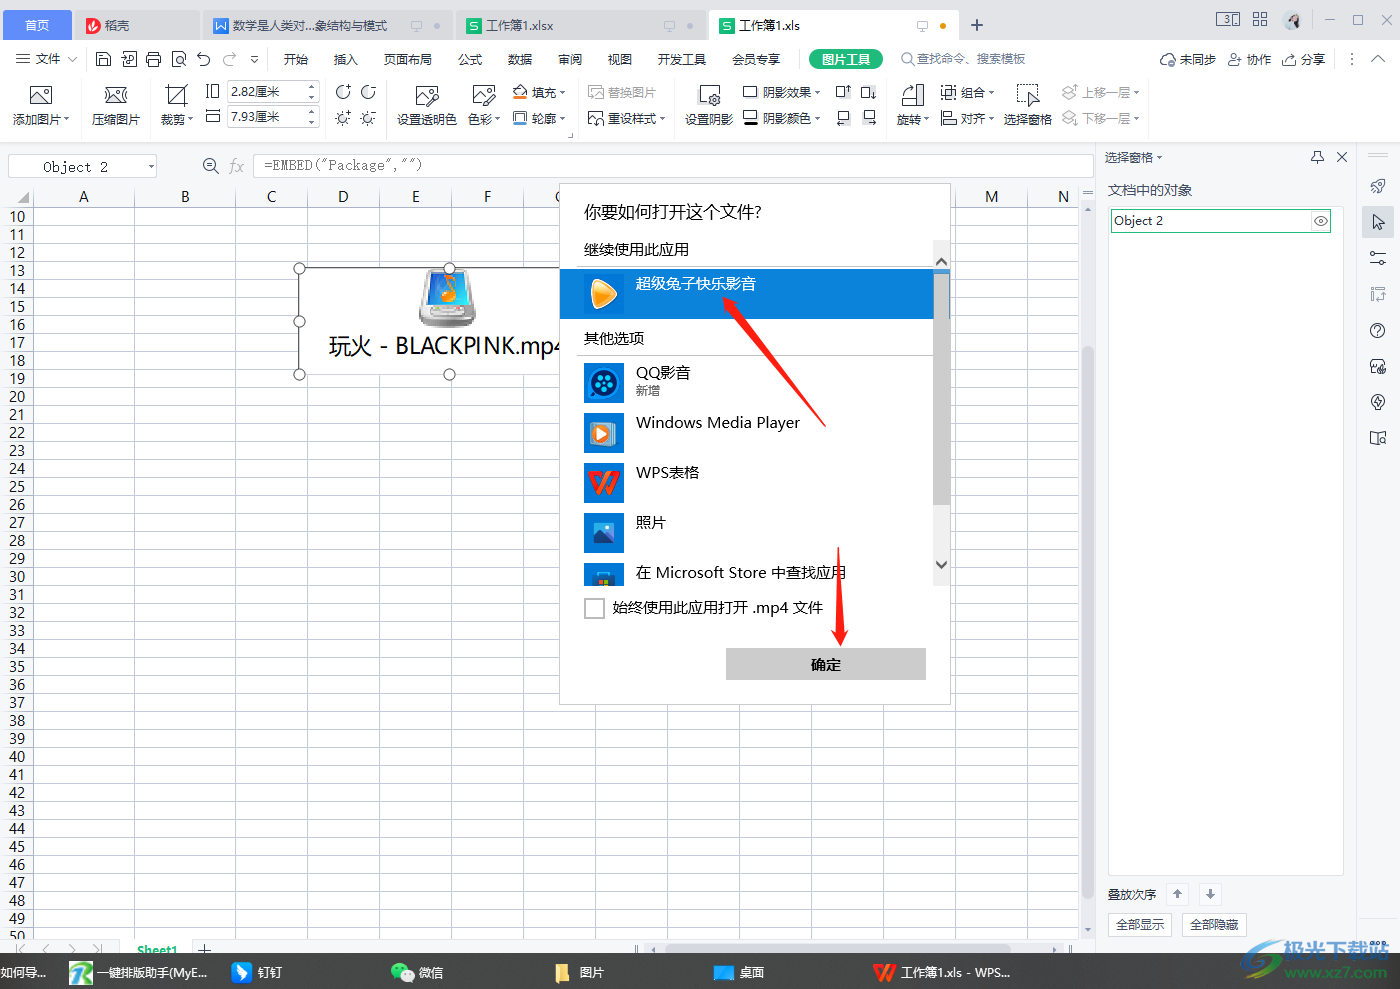
Task: Click the Collaborate button
Action: point(1250,59)
